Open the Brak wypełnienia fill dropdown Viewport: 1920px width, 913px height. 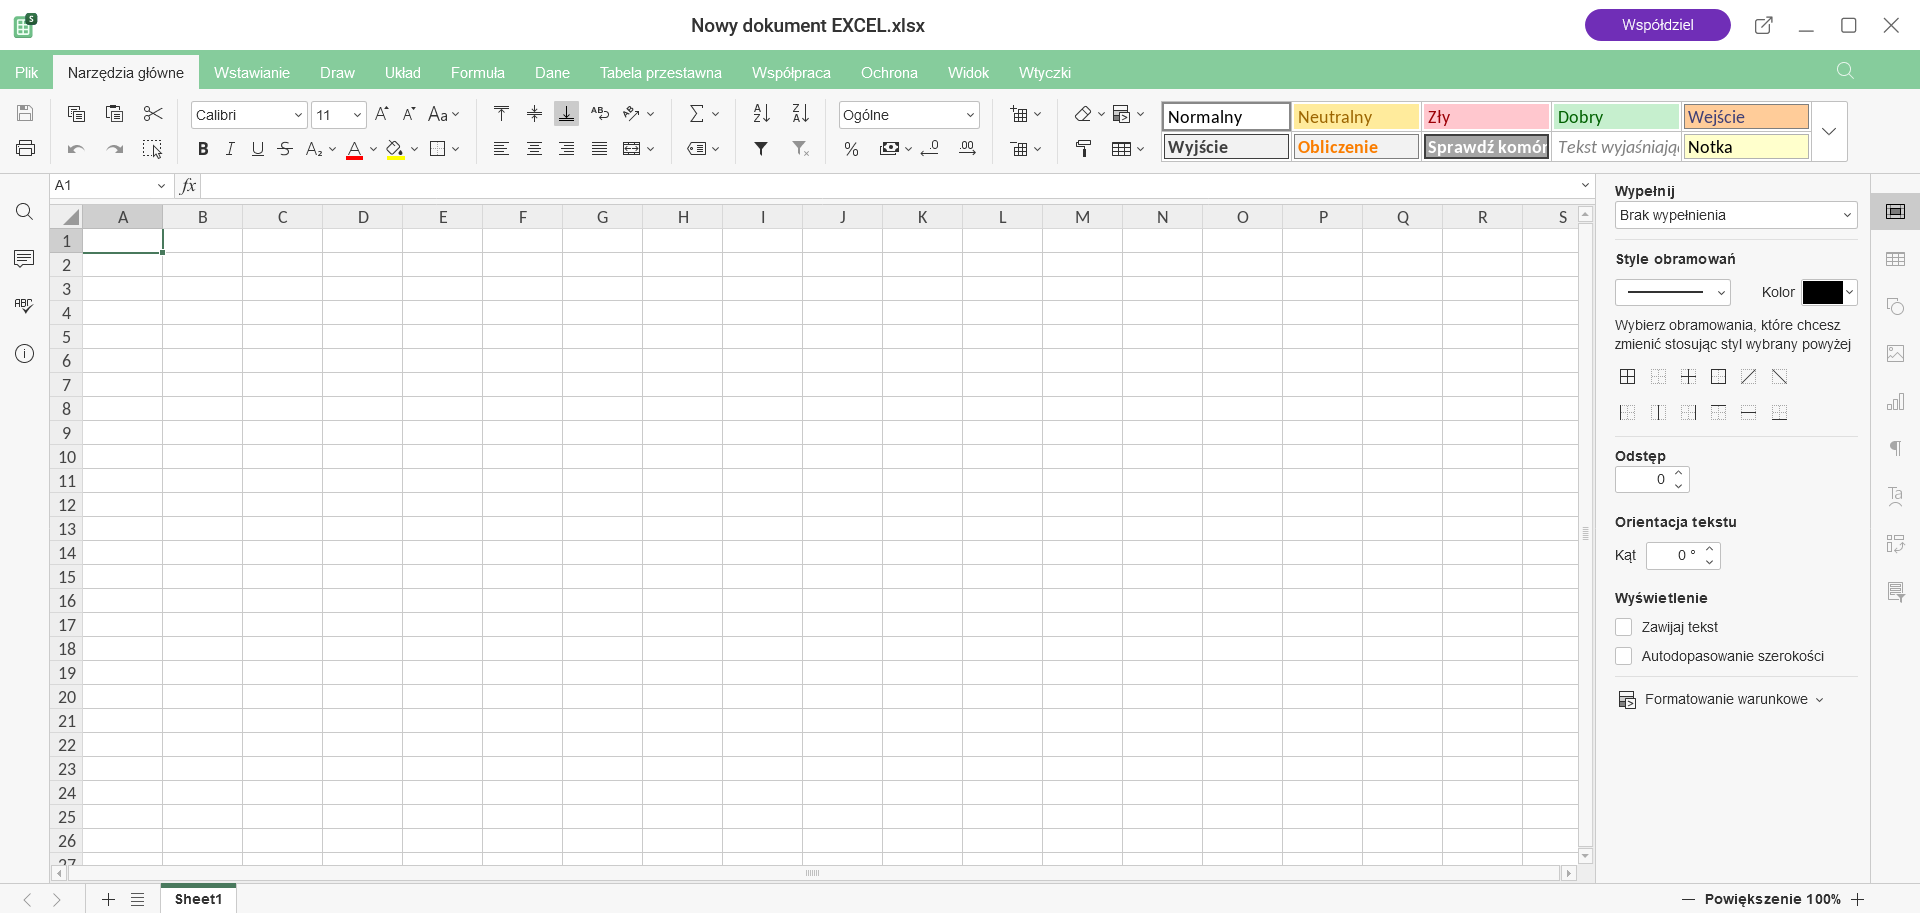[1735, 215]
